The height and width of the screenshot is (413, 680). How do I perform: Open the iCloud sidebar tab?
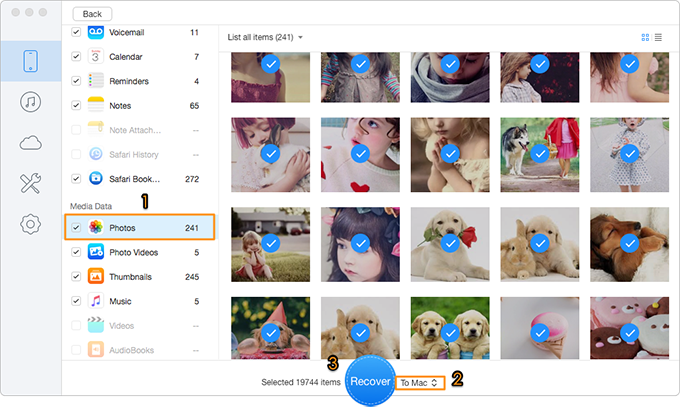tap(30, 143)
